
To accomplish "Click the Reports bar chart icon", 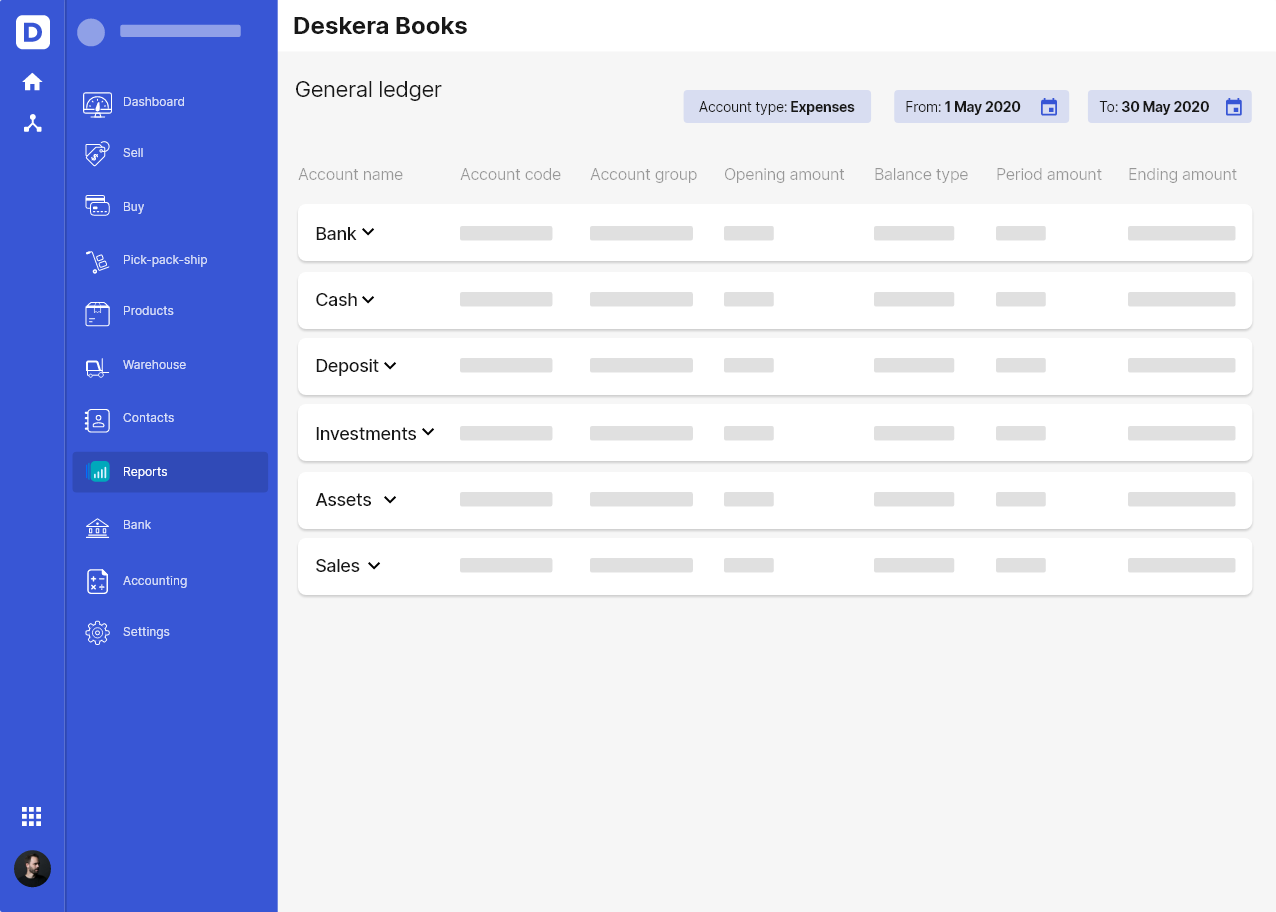I will coord(97,472).
